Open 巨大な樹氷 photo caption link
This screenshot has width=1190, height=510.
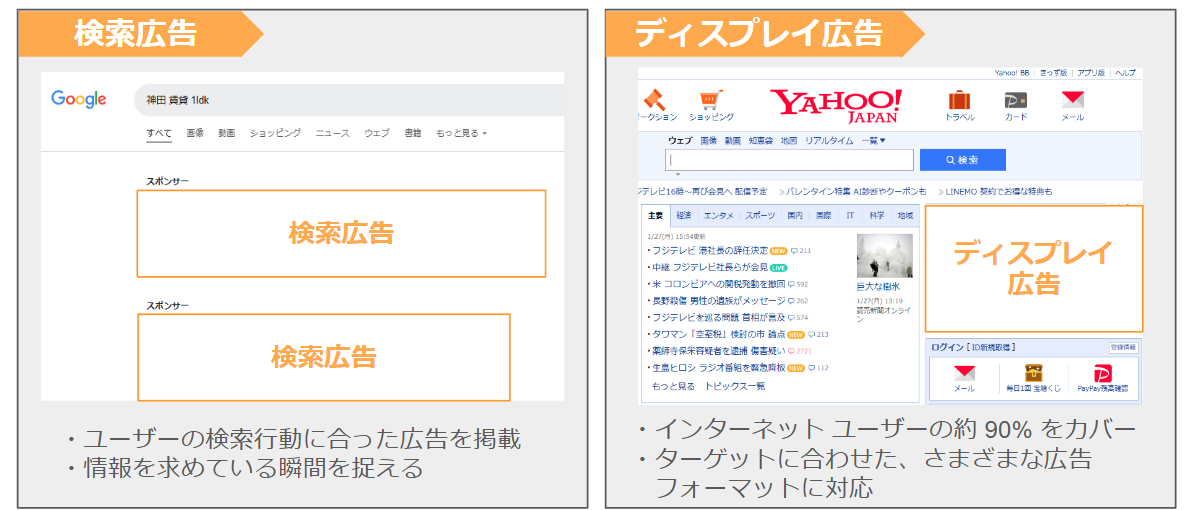[x=878, y=287]
